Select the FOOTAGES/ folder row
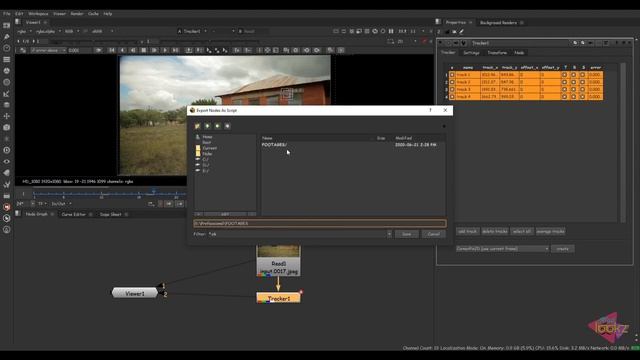Viewport: 640px width, 360px height. (353, 145)
